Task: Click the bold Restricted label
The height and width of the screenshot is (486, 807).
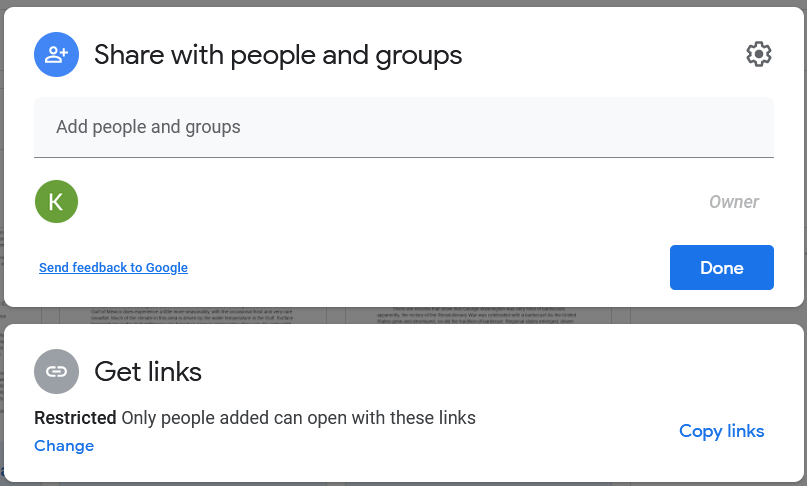Action: pos(75,418)
